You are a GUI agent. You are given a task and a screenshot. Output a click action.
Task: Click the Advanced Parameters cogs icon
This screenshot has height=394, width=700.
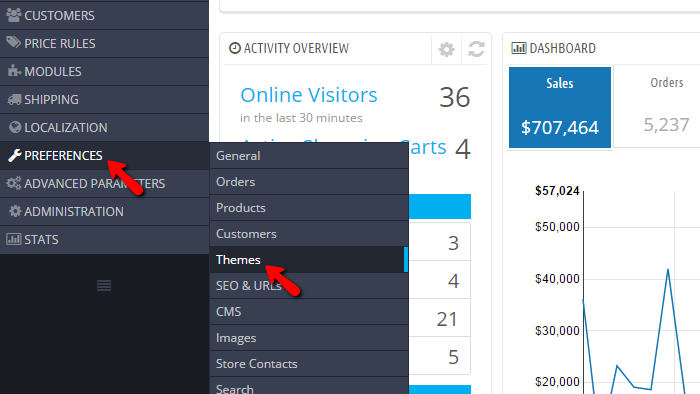[x=14, y=183]
